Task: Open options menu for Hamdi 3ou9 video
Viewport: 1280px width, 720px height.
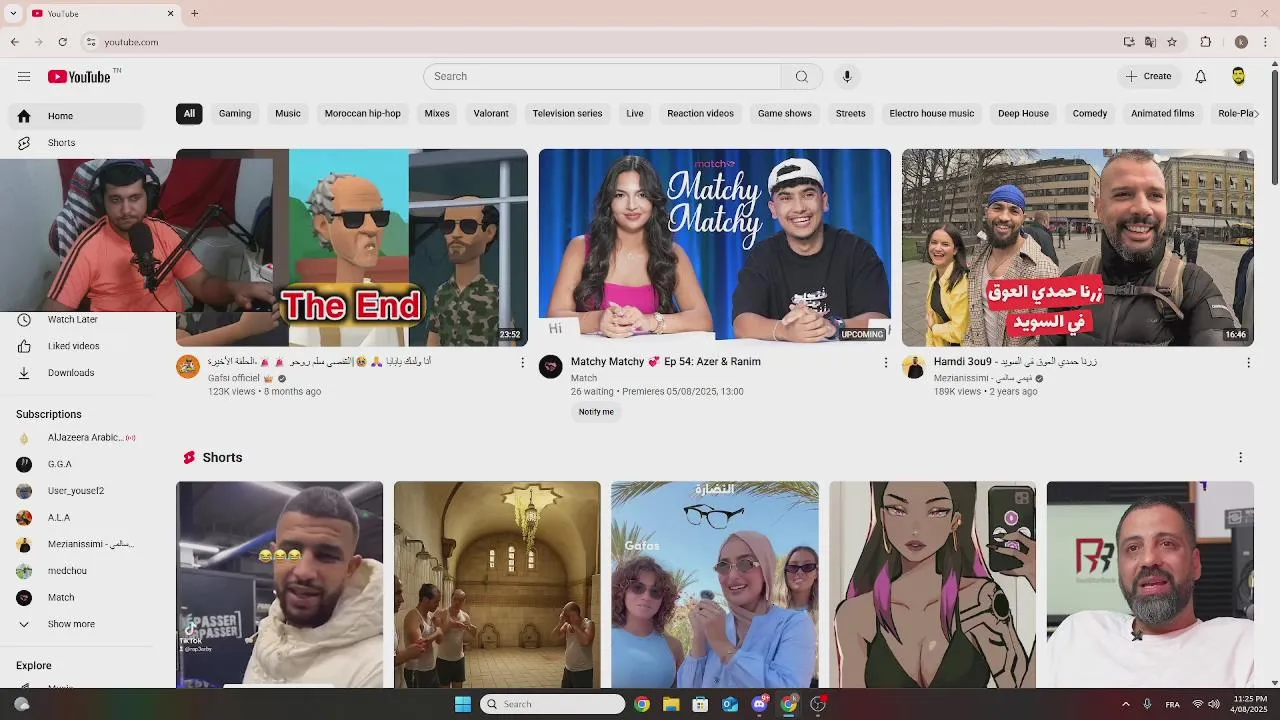Action: coord(1248,363)
